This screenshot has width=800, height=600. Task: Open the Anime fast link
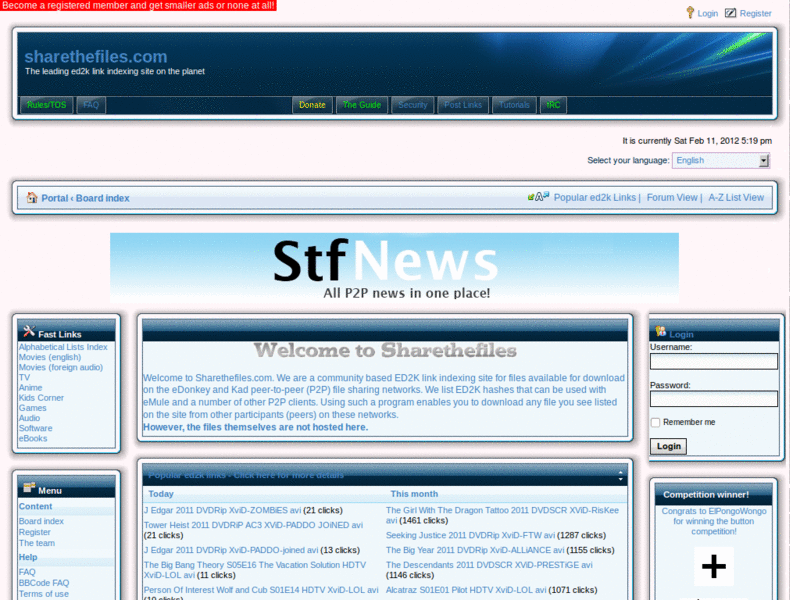31,388
